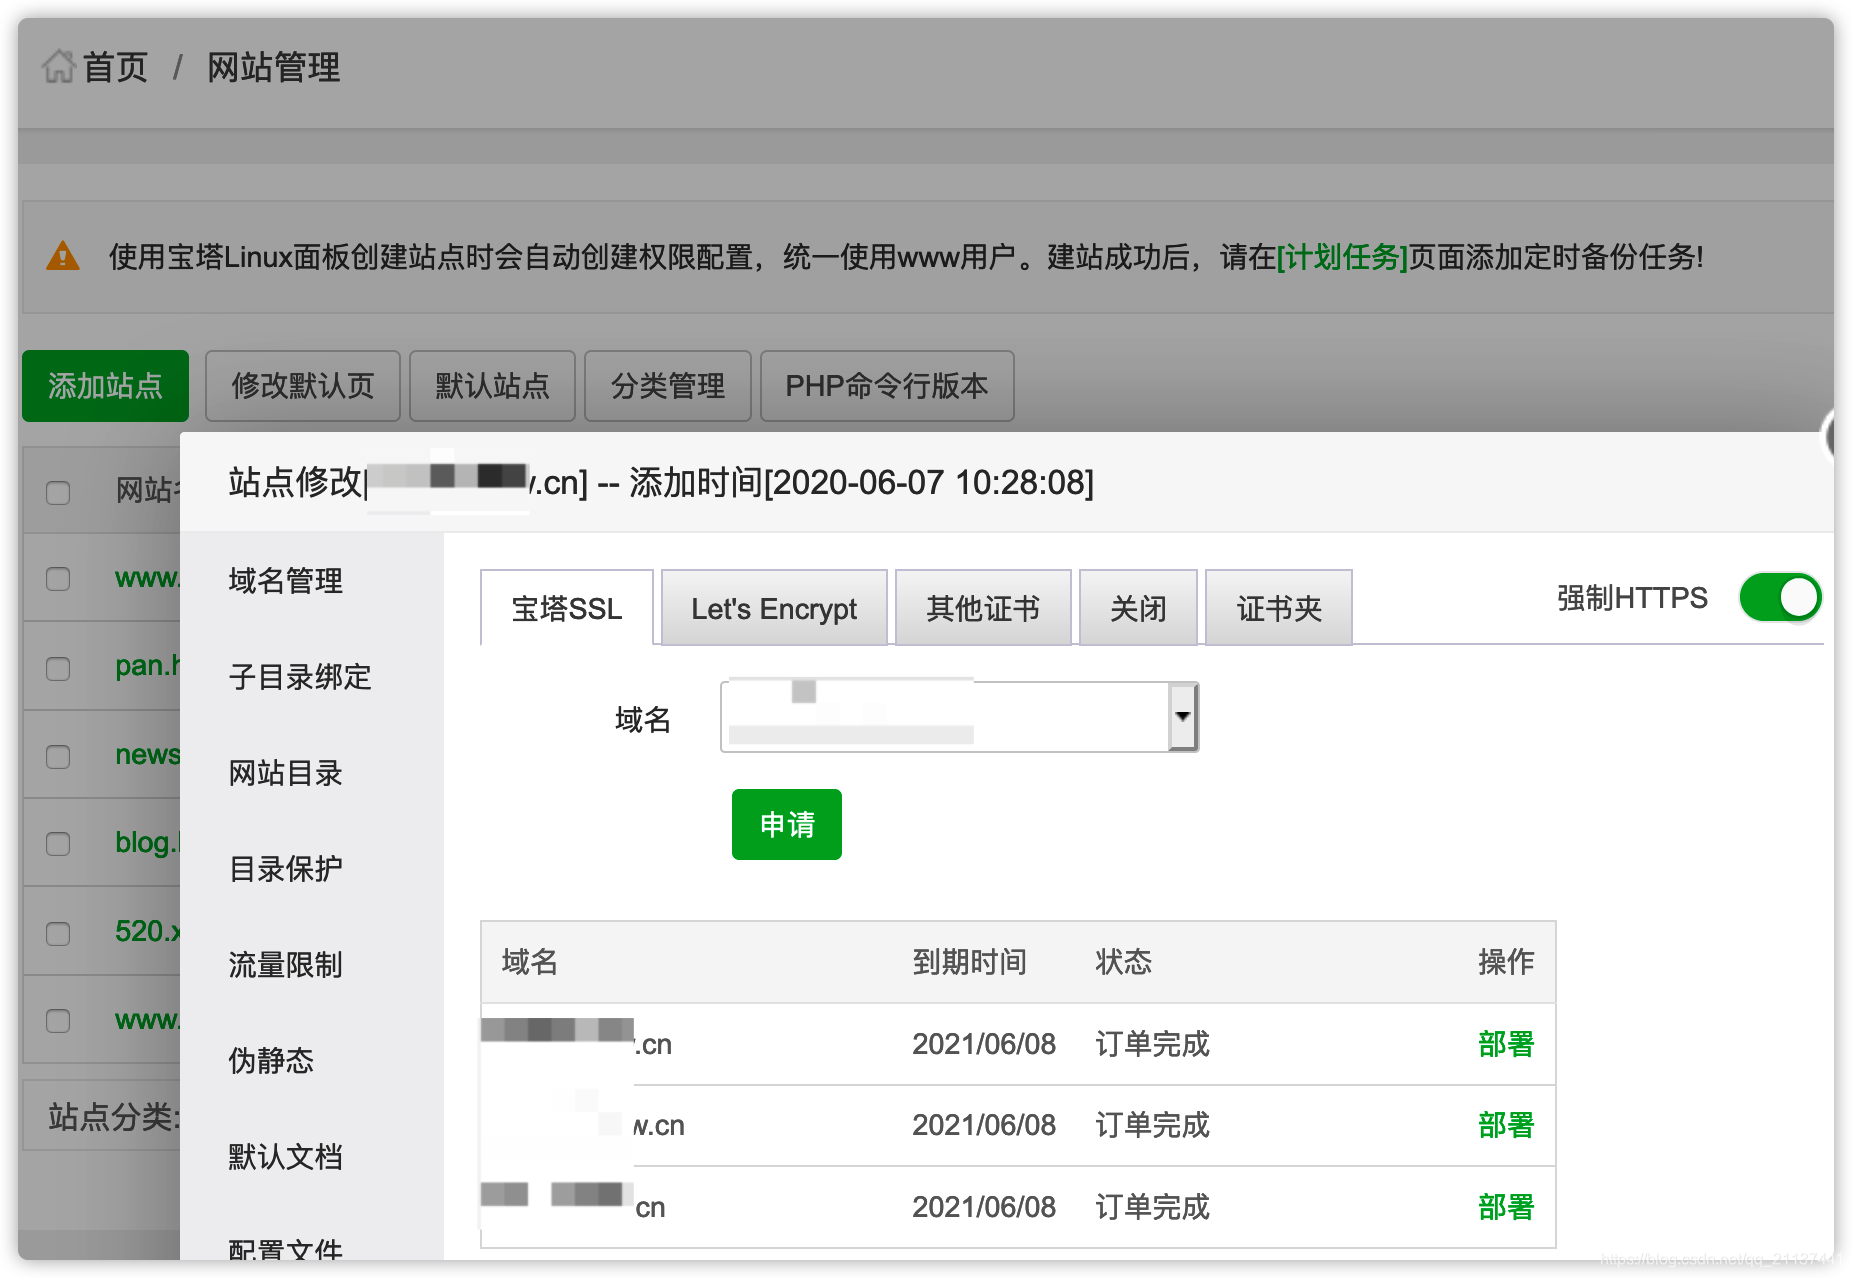Switch to Let's Encrypt tab
The height and width of the screenshot is (1278, 1852).
click(x=774, y=608)
